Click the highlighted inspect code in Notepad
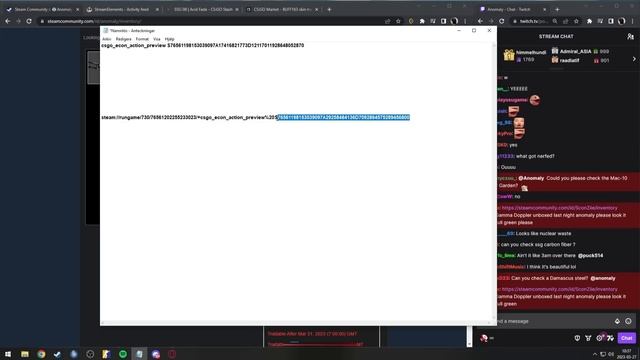 click(x=343, y=118)
